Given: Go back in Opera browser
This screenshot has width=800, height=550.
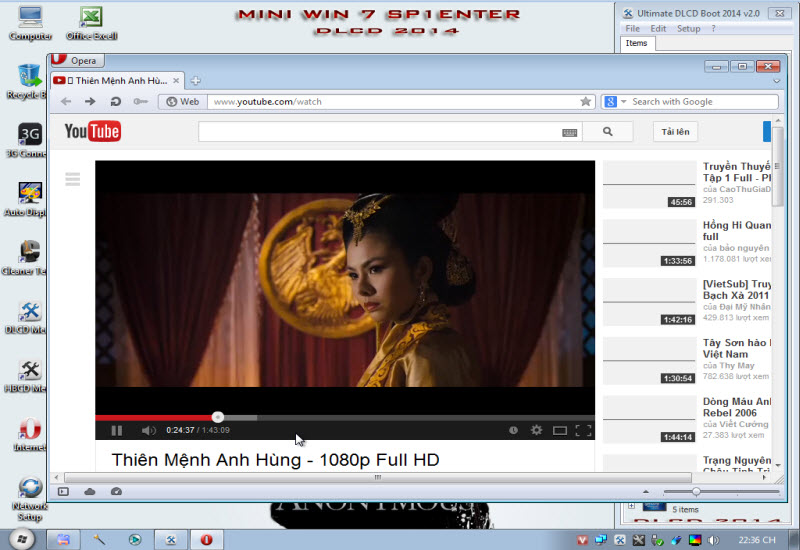Looking at the screenshot, I should (66, 102).
